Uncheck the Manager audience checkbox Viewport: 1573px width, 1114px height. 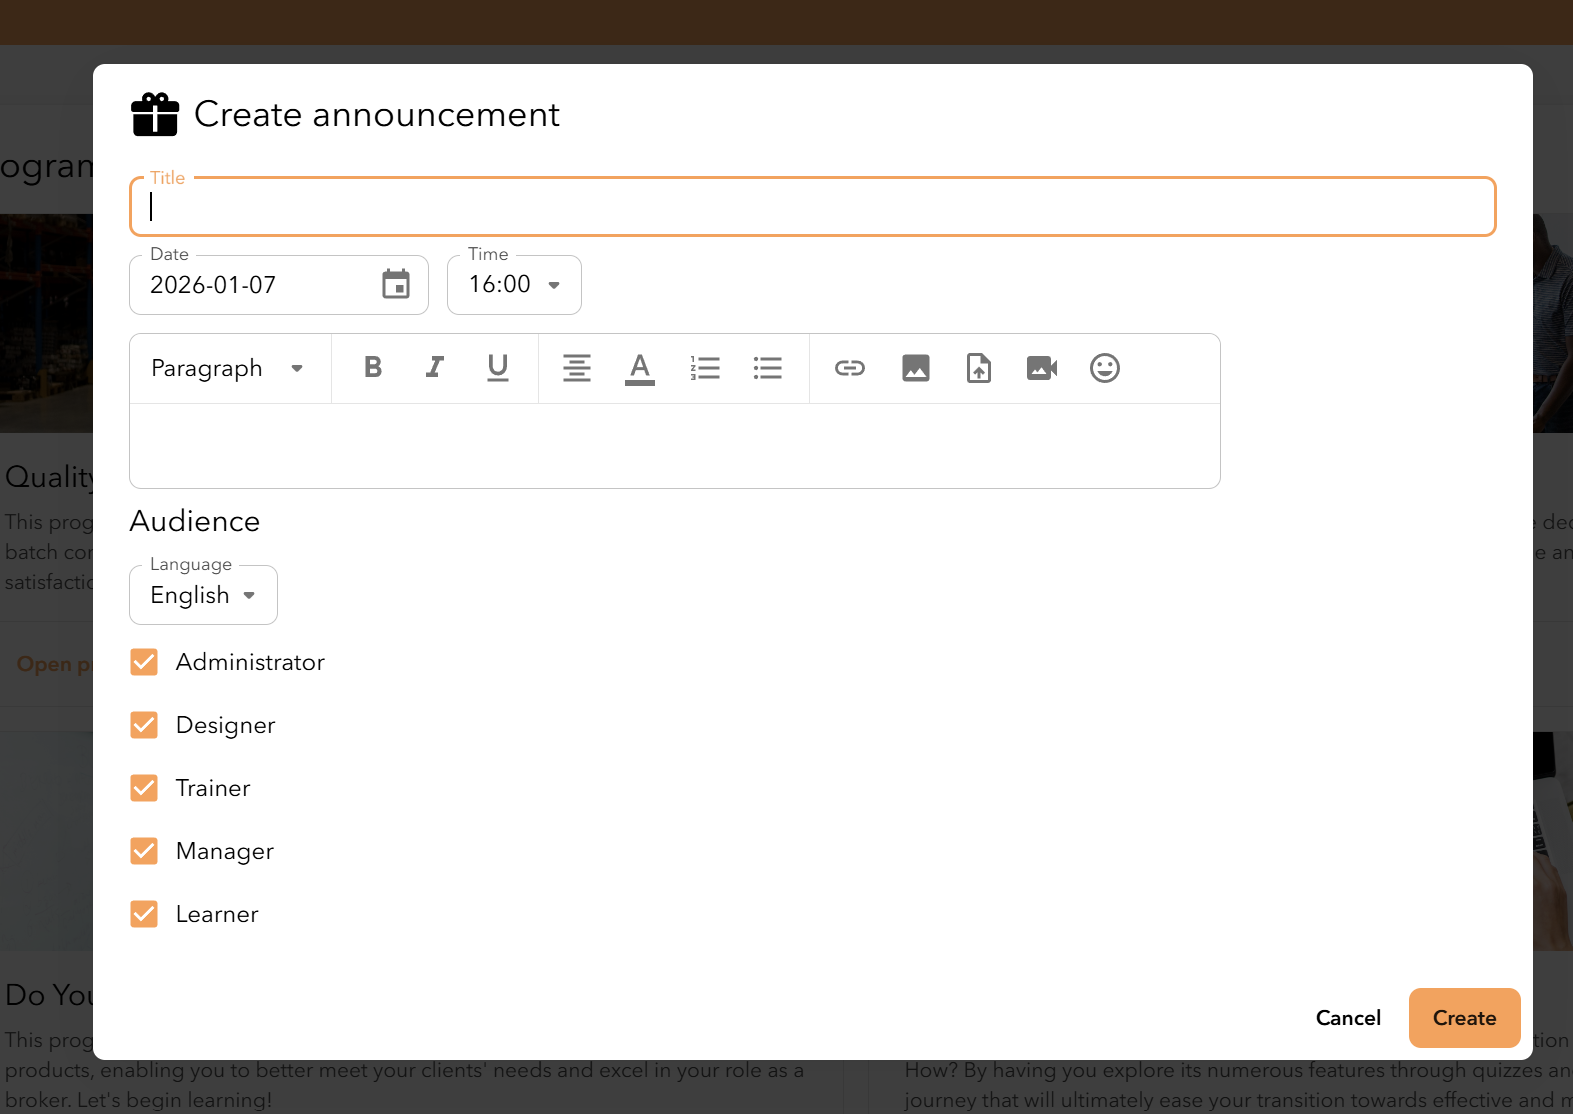144,851
